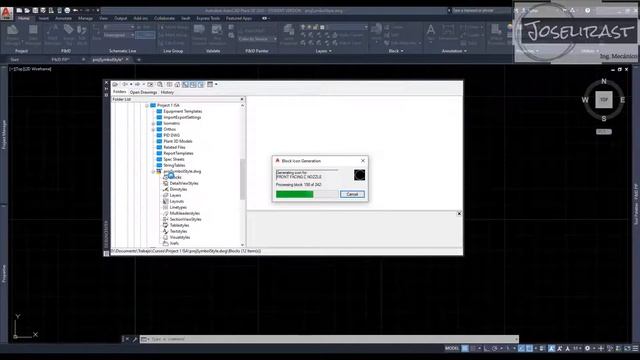Expand the Layers panel title dropdown
Image resolution: width=640 pixels, height=360 pixels.
pyautogui.click(x=324, y=51)
